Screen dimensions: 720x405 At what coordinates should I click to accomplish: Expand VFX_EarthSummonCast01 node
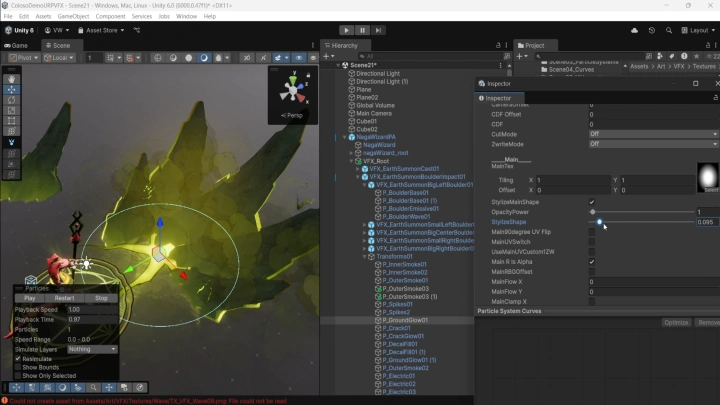358,169
